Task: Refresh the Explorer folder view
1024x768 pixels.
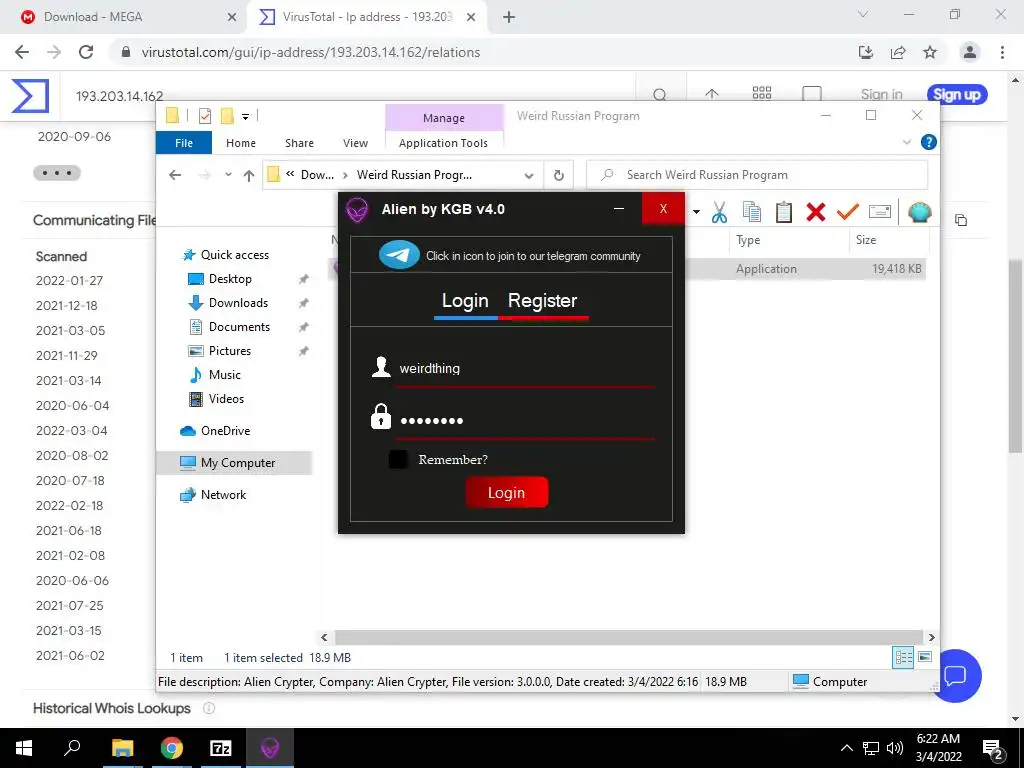Action: (x=558, y=175)
